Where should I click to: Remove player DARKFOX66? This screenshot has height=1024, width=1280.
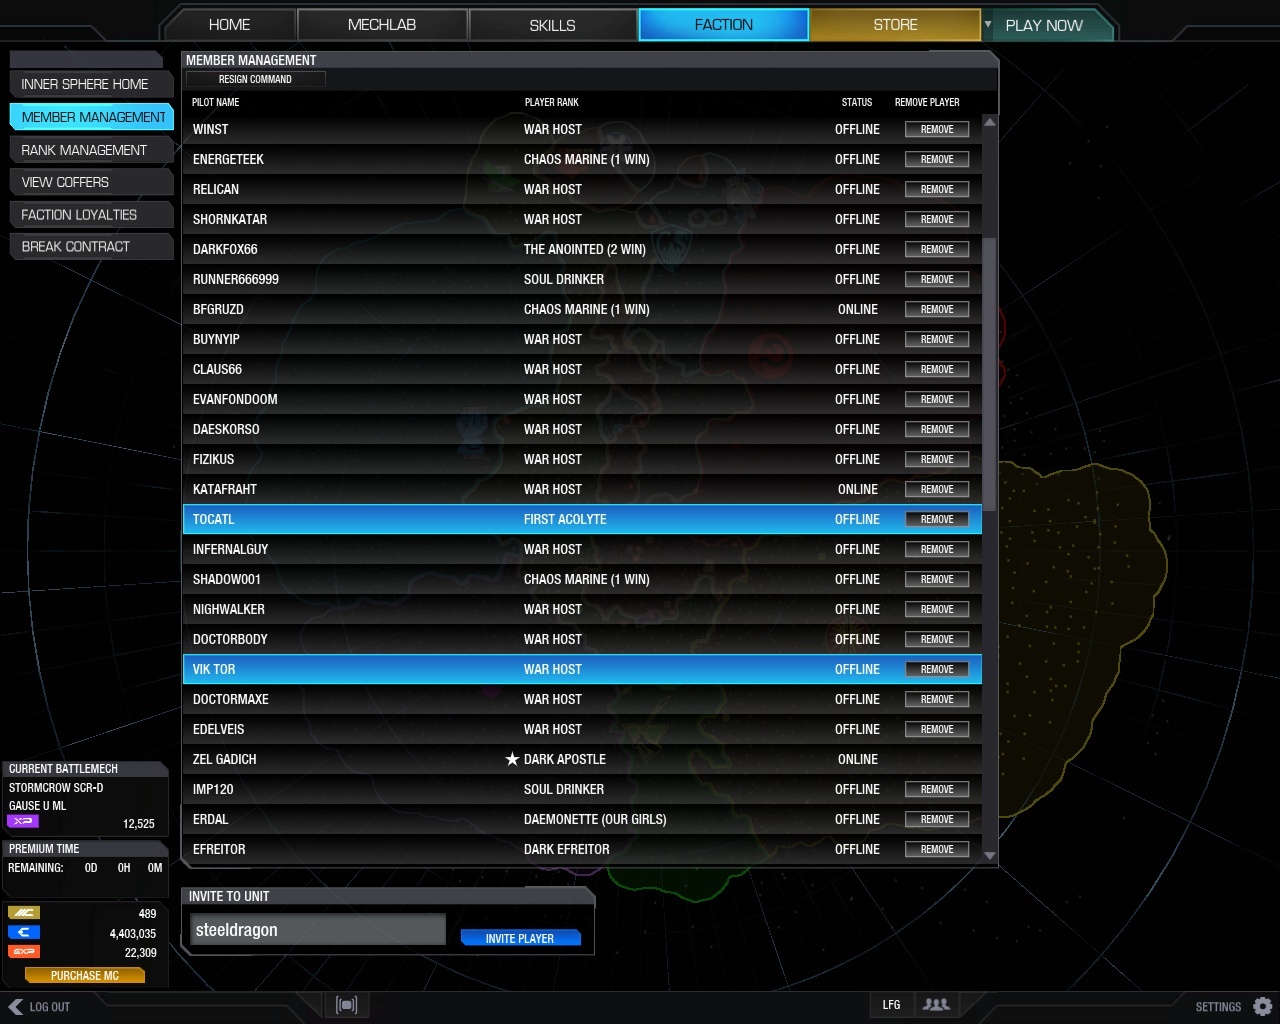(x=937, y=249)
